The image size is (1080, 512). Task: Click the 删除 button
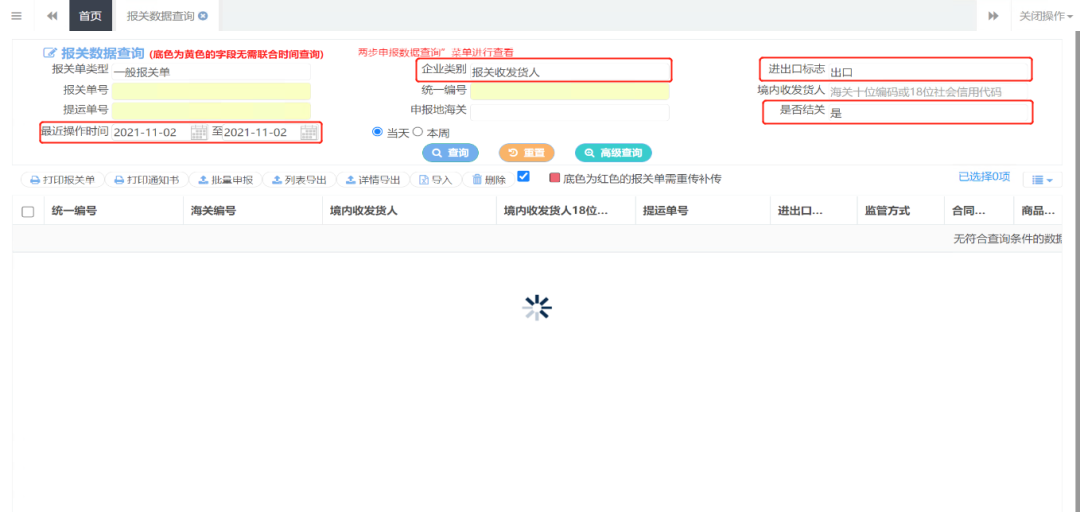(x=488, y=180)
